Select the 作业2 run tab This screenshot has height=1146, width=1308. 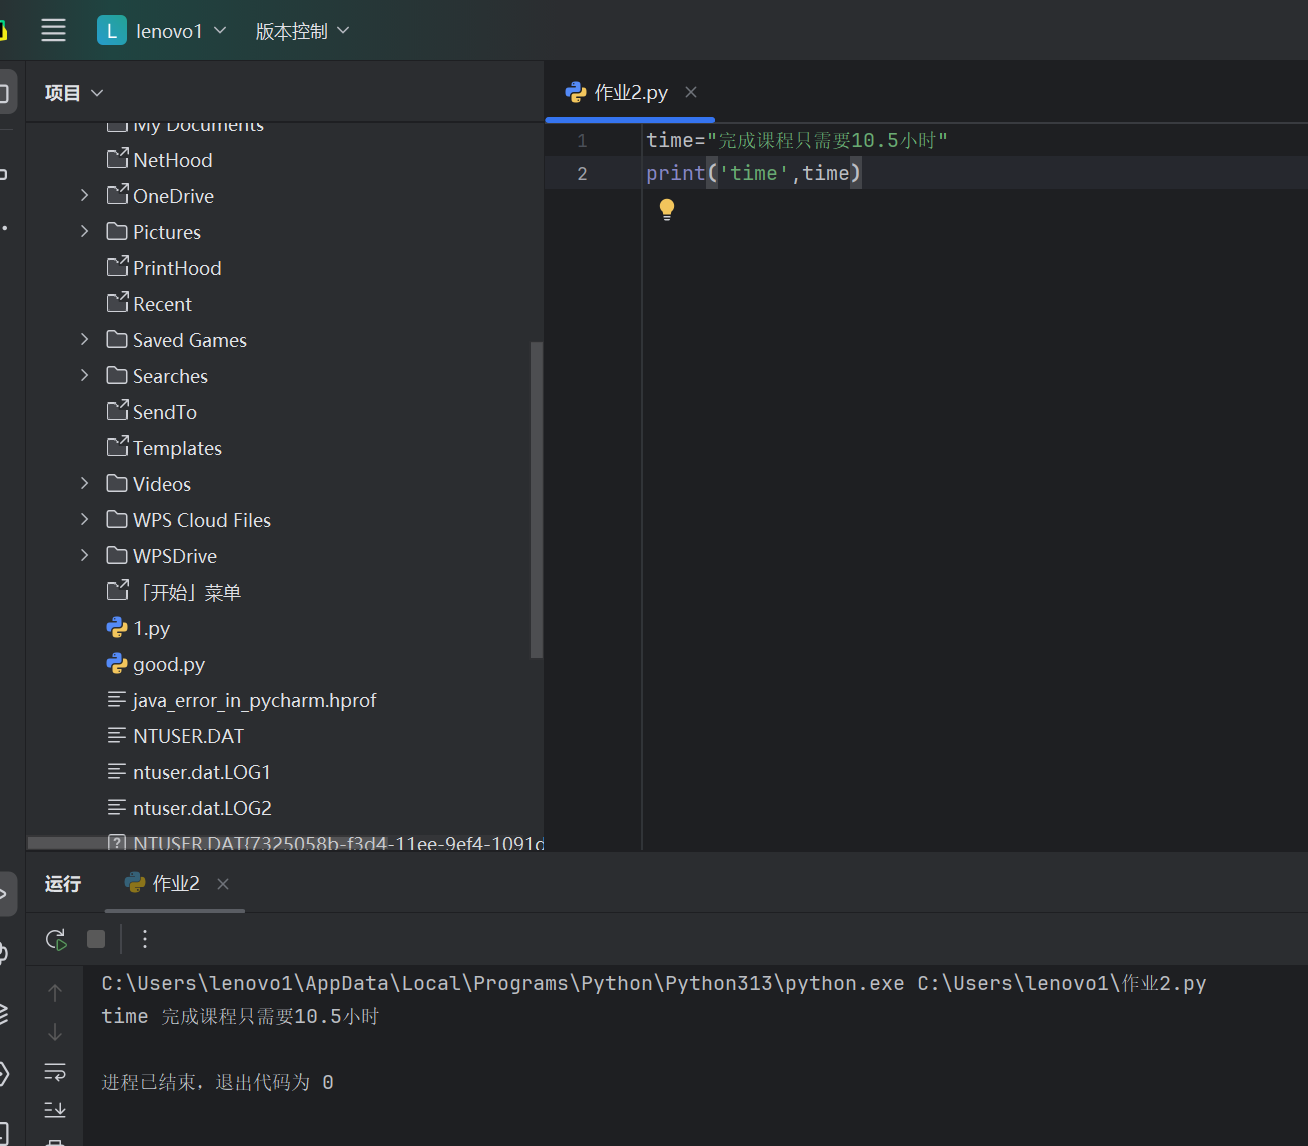(175, 884)
